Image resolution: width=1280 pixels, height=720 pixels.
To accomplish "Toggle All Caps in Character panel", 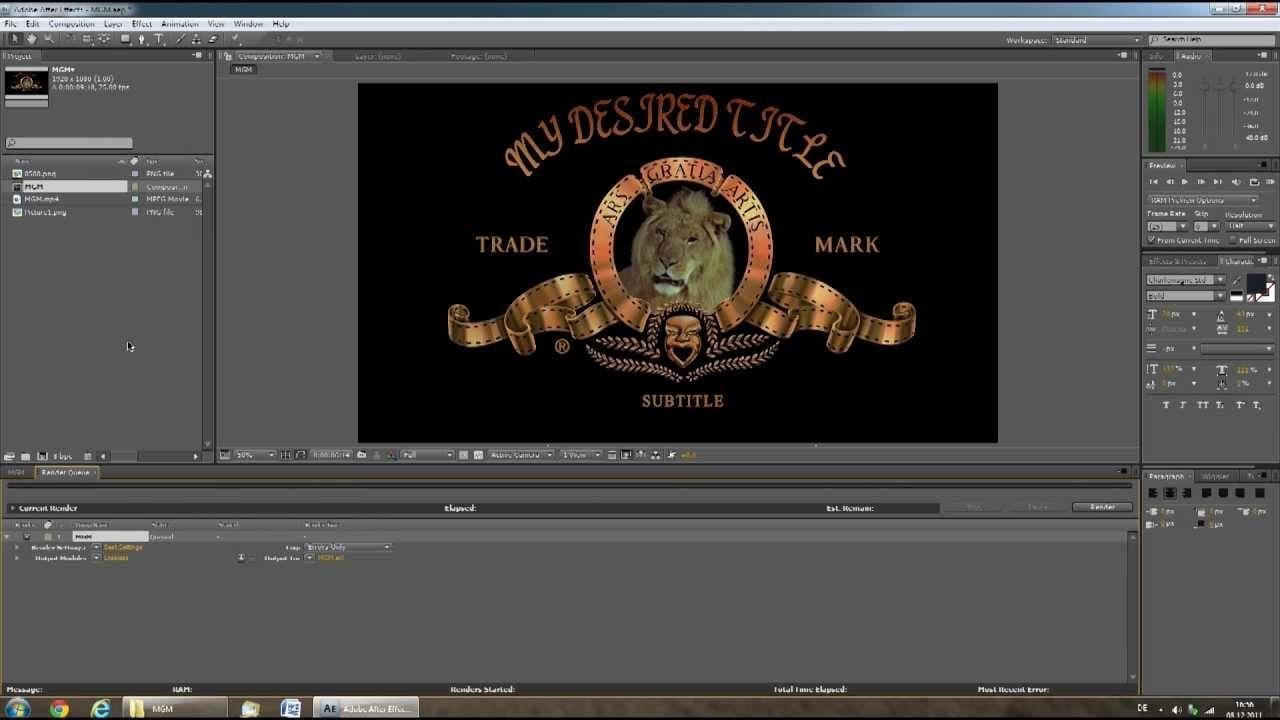I will tap(1202, 405).
